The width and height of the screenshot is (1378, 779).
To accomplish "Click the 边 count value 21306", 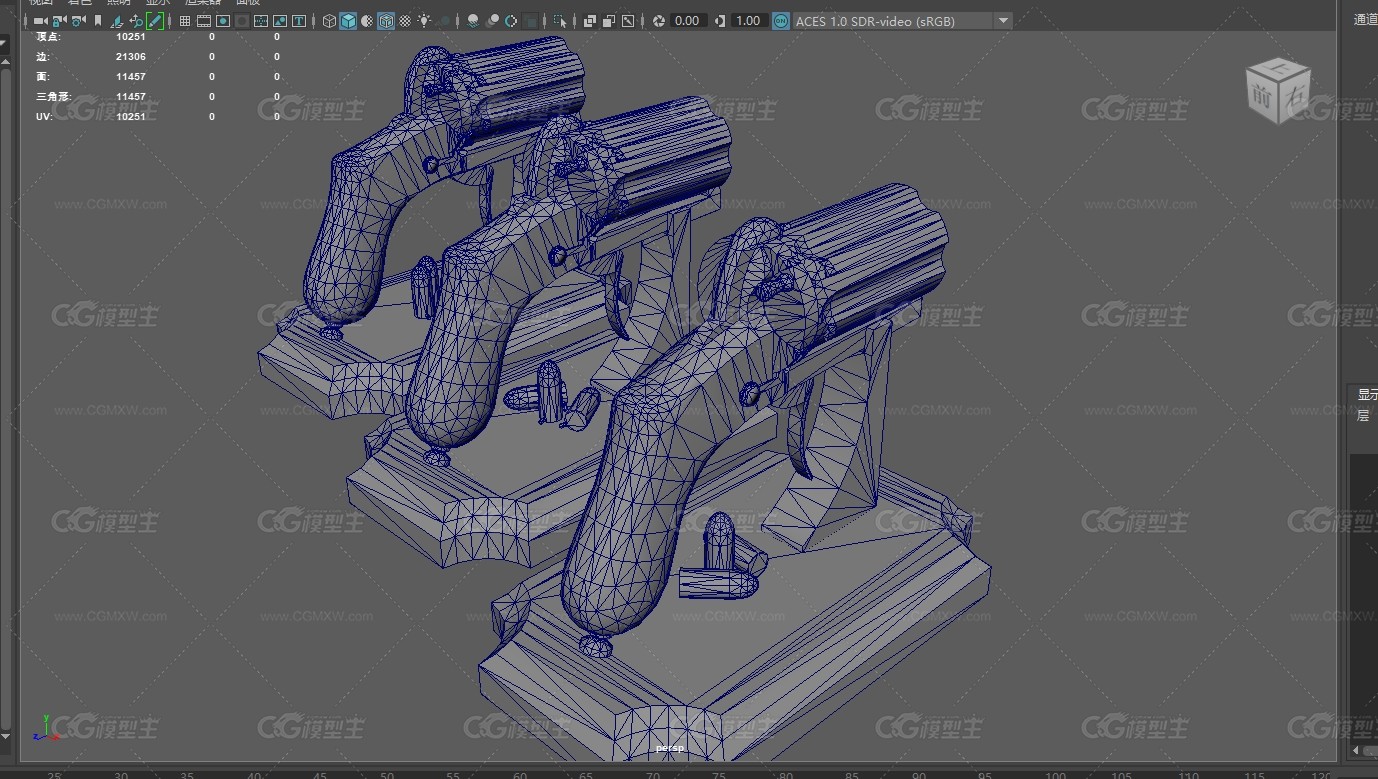I will pyautogui.click(x=131, y=56).
